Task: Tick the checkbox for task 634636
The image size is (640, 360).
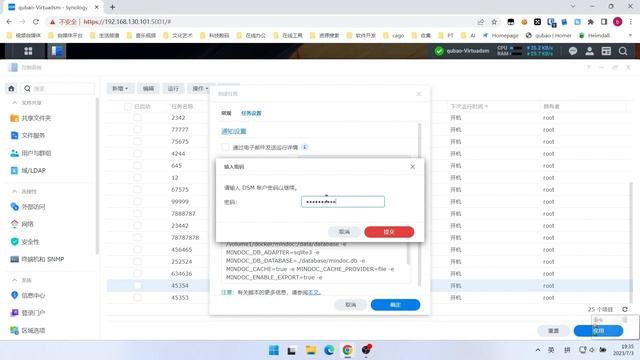Action: click(138, 273)
